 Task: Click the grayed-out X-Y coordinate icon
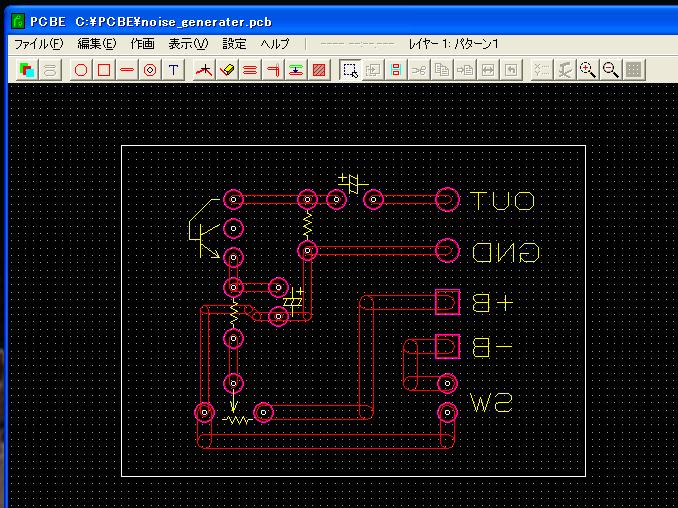(541, 70)
